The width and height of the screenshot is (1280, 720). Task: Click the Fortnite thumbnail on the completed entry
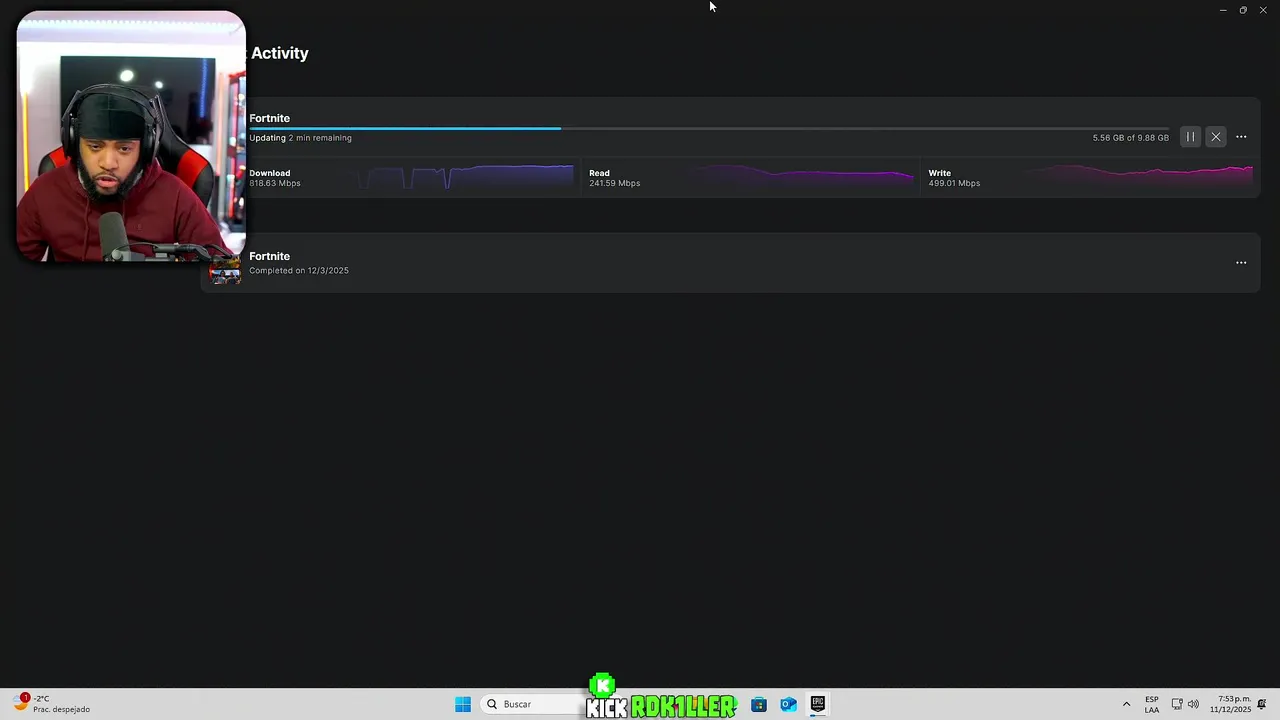click(x=225, y=272)
